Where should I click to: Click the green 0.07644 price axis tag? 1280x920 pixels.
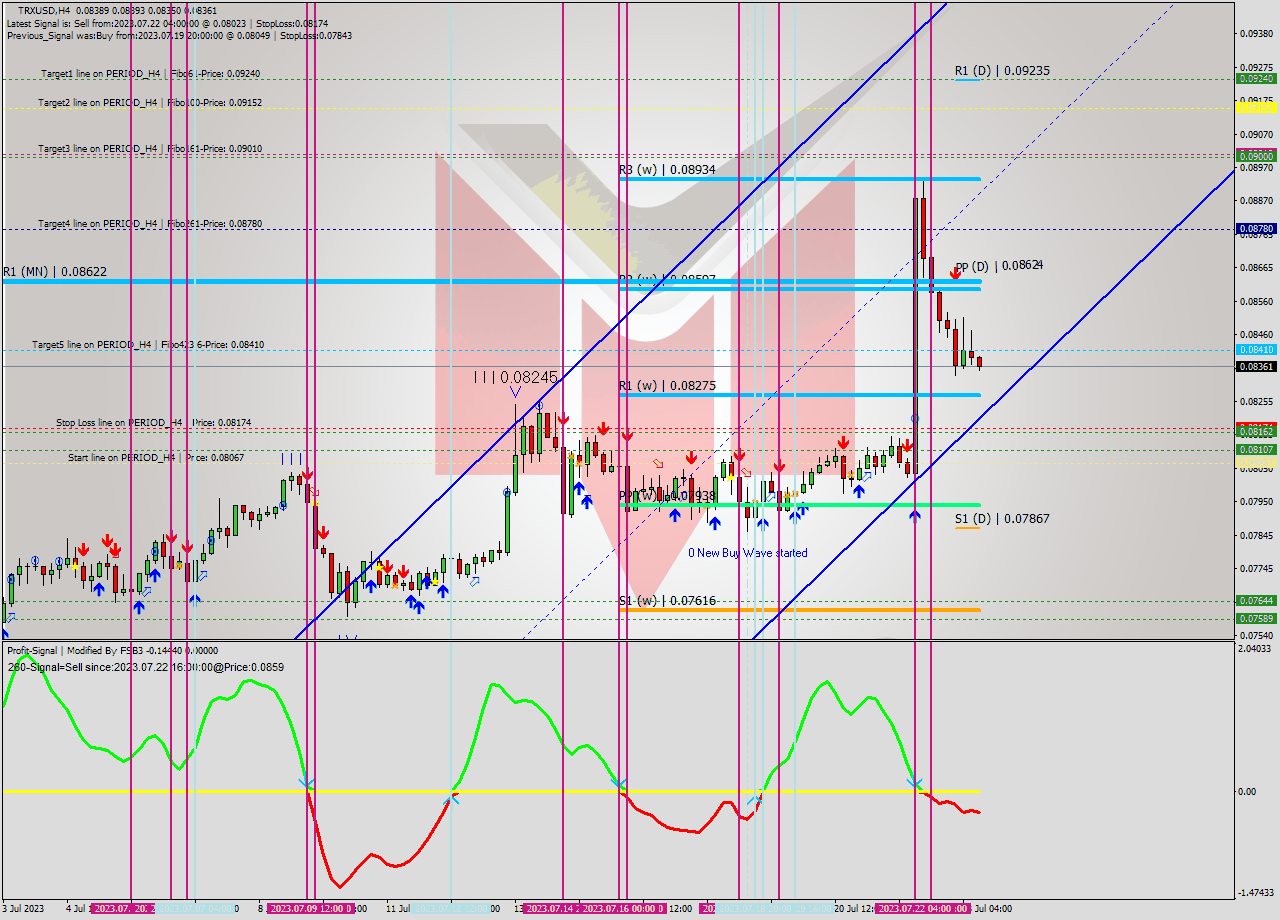pyautogui.click(x=1256, y=601)
